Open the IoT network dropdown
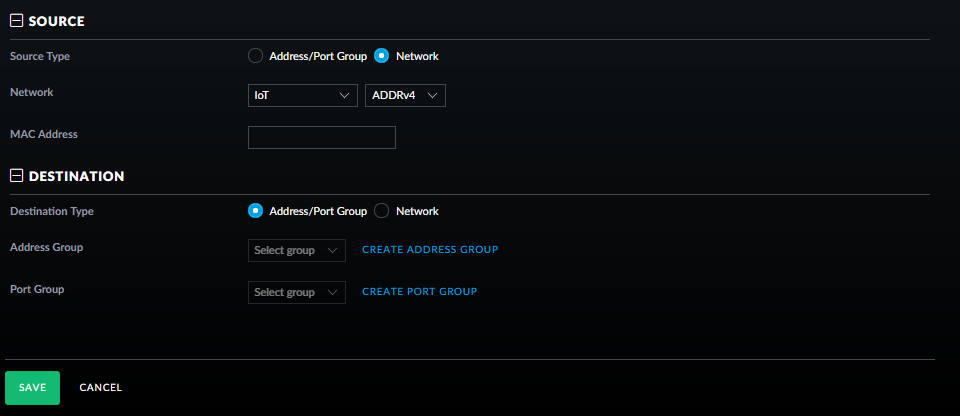 click(302, 95)
